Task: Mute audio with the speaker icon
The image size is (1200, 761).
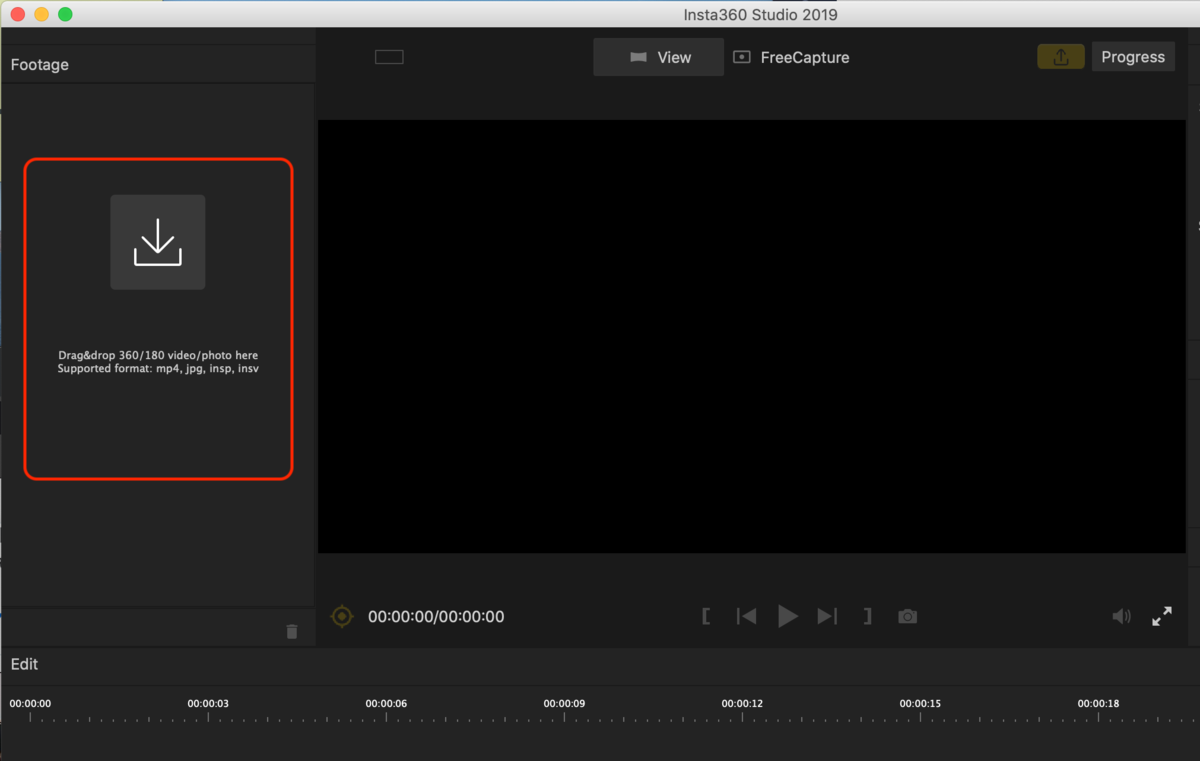Action: pos(1122,616)
